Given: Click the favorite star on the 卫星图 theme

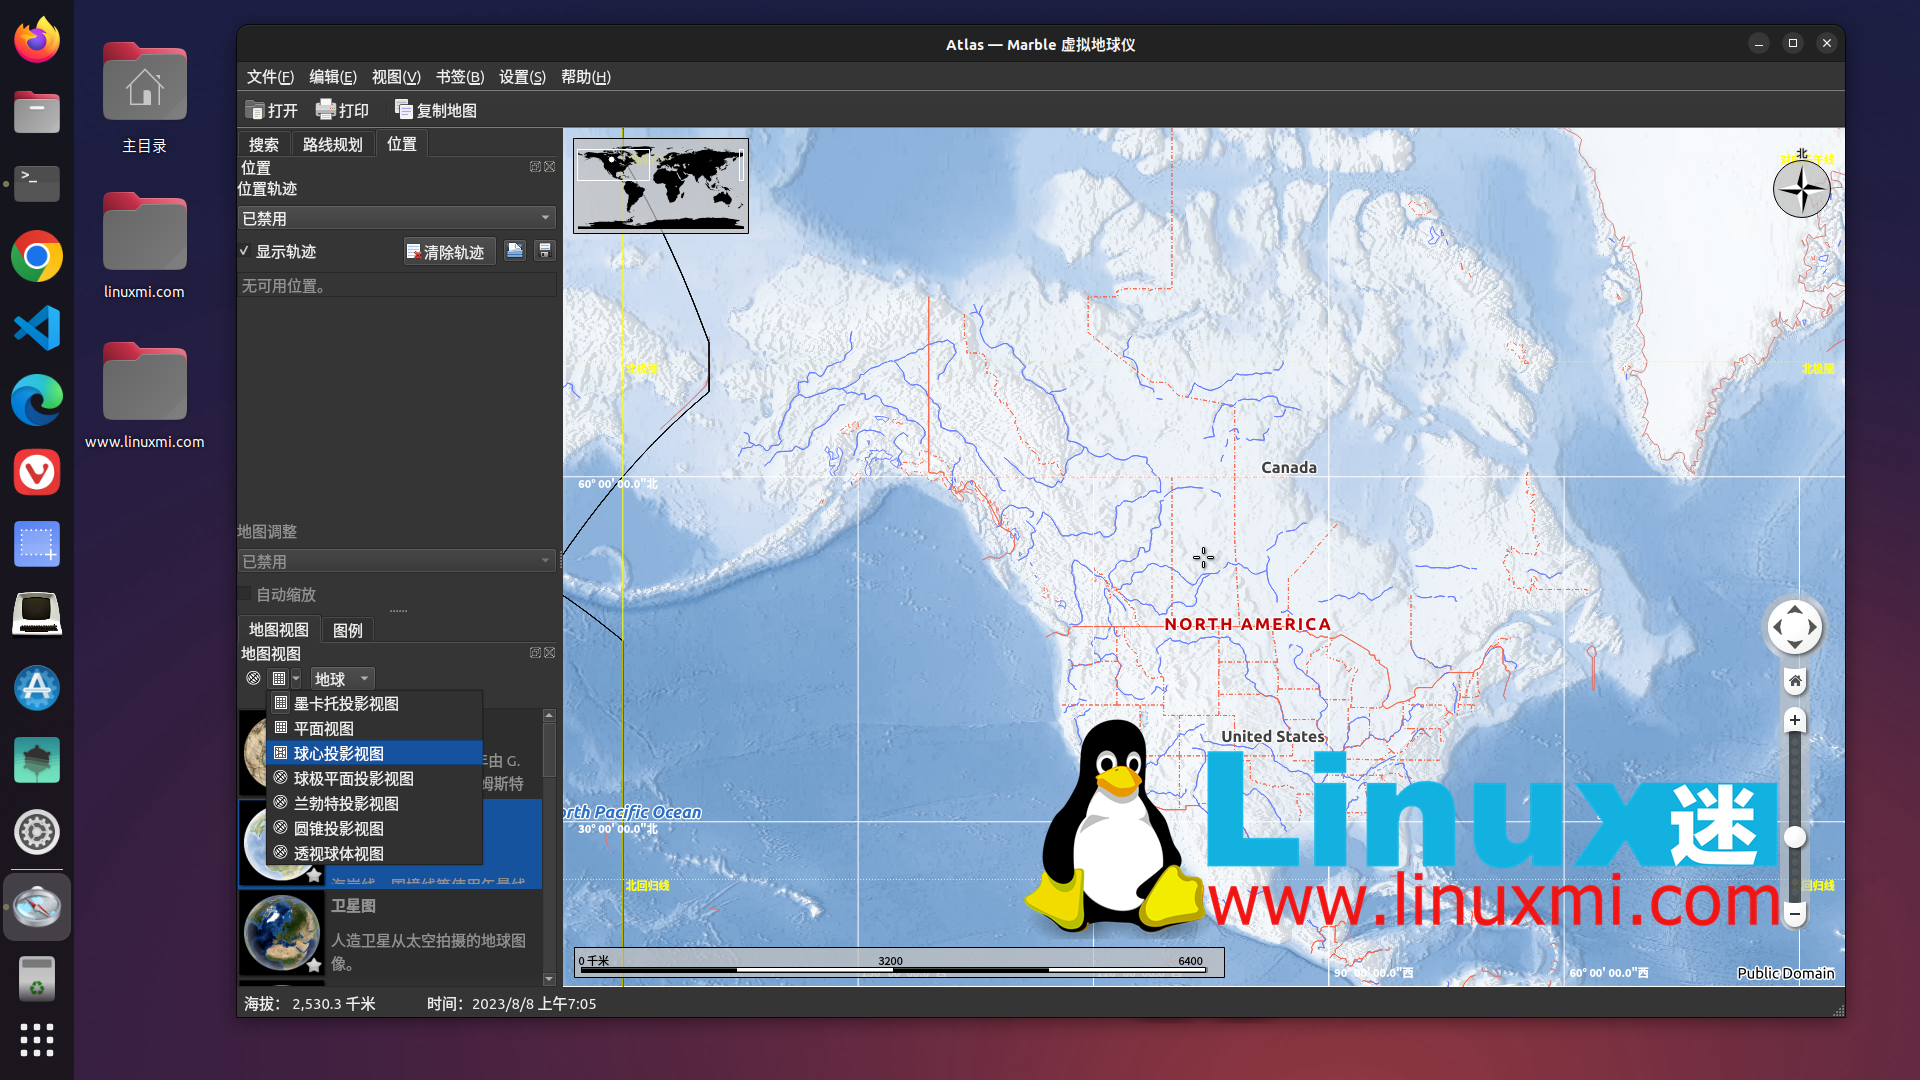Looking at the screenshot, I should (314, 965).
